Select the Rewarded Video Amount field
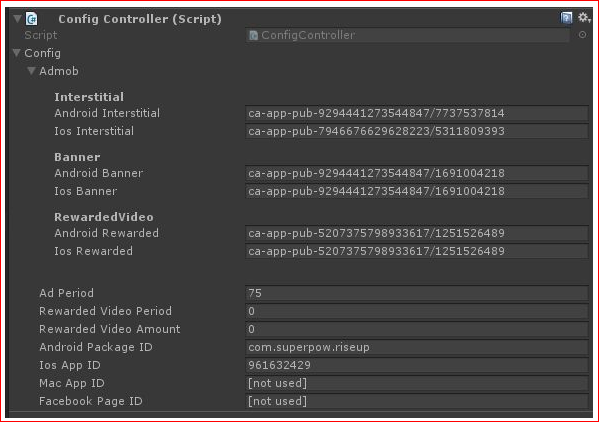This screenshot has width=599, height=422. point(416,329)
